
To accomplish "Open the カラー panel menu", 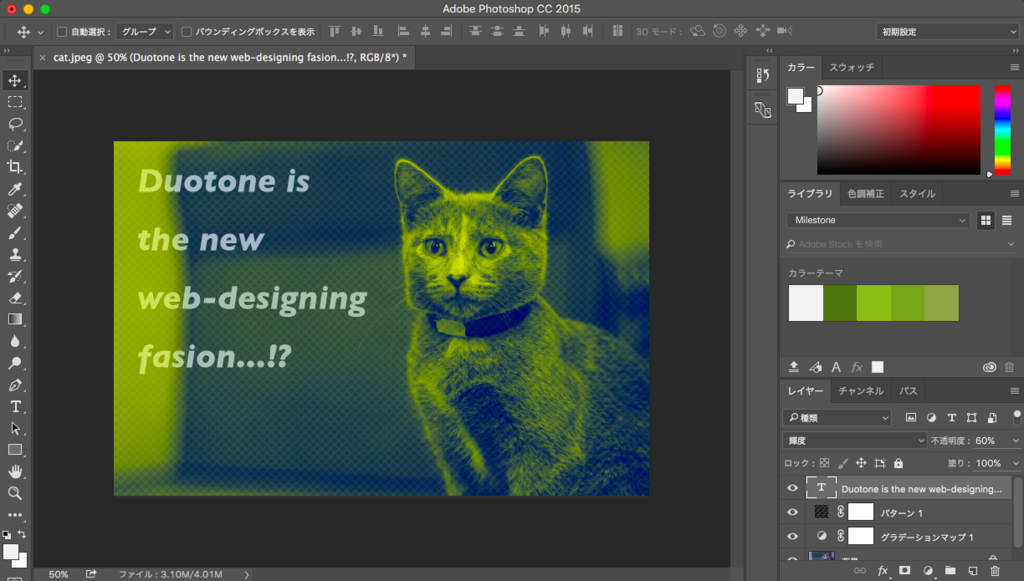I will click(1014, 67).
